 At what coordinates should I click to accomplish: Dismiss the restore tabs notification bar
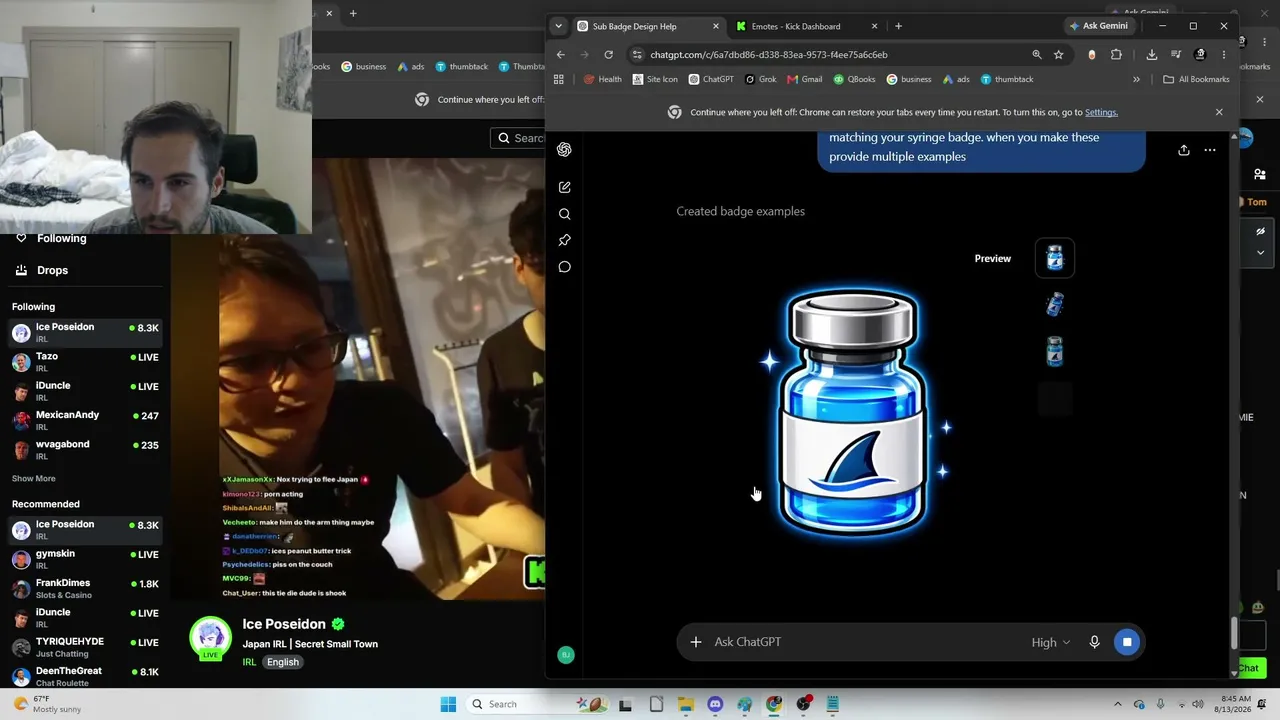1219,112
